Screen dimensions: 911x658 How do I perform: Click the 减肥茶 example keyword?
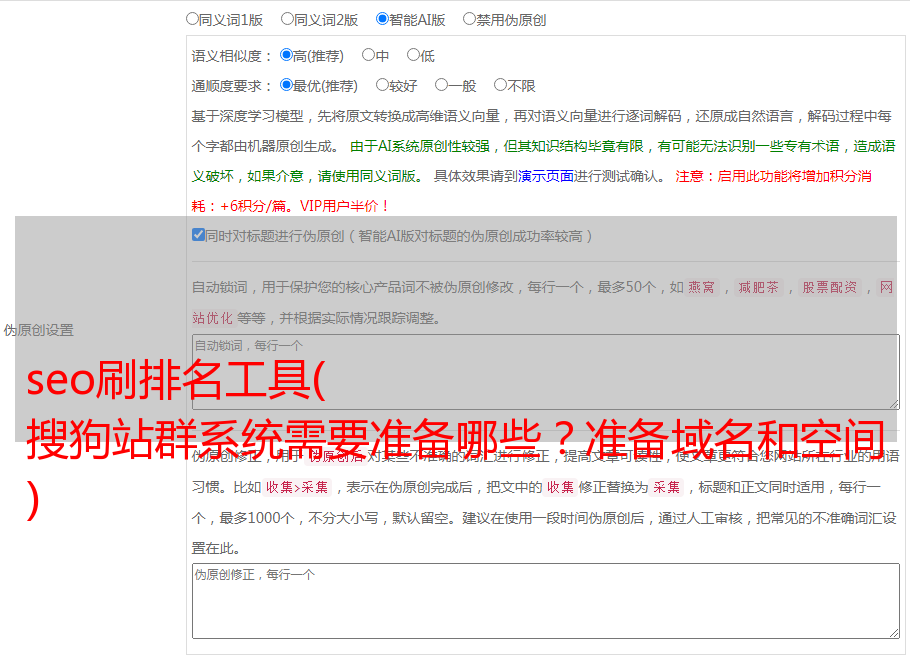pos(758,287)
